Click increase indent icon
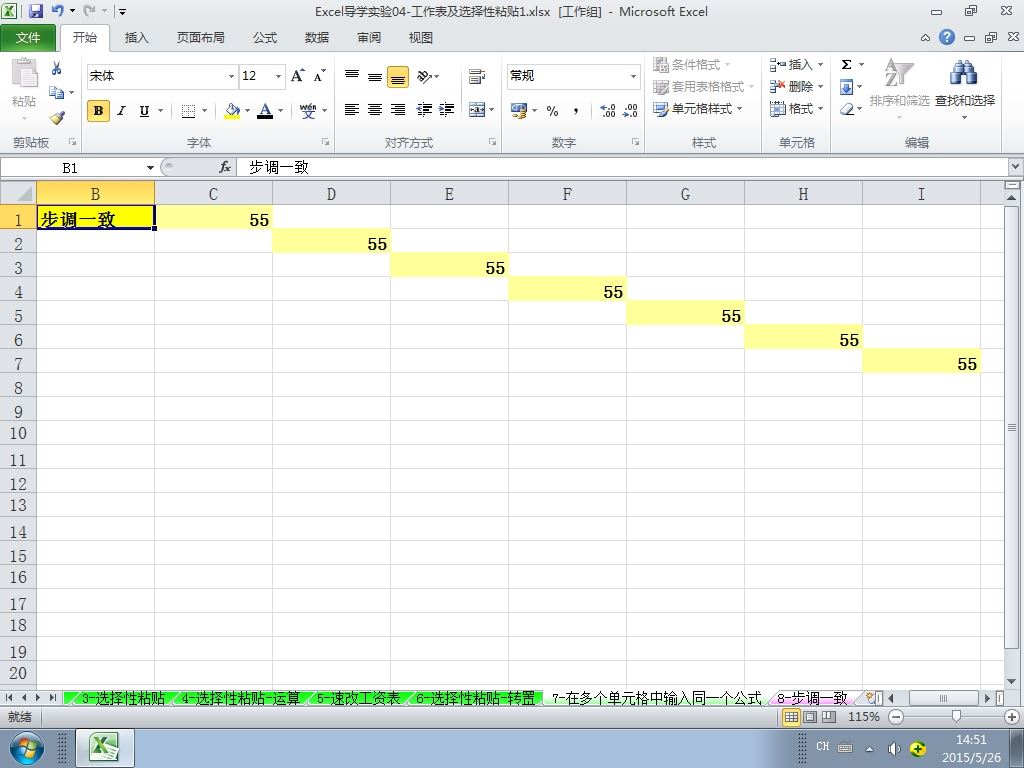1024x768 pixels. point(447,110)
